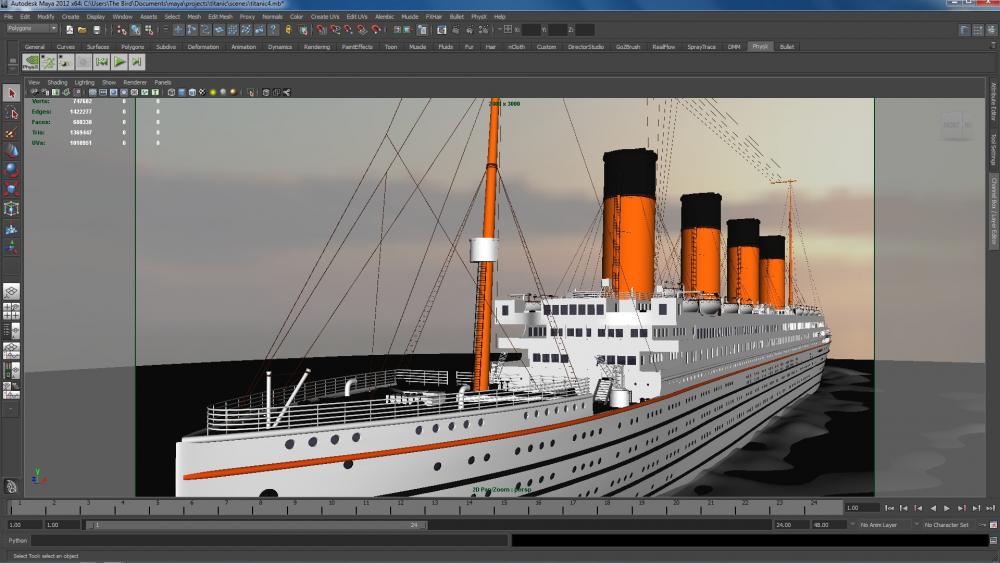The image size is (1000, 563).
Task: Open scene using the folder icon
Action: point(83,29)
